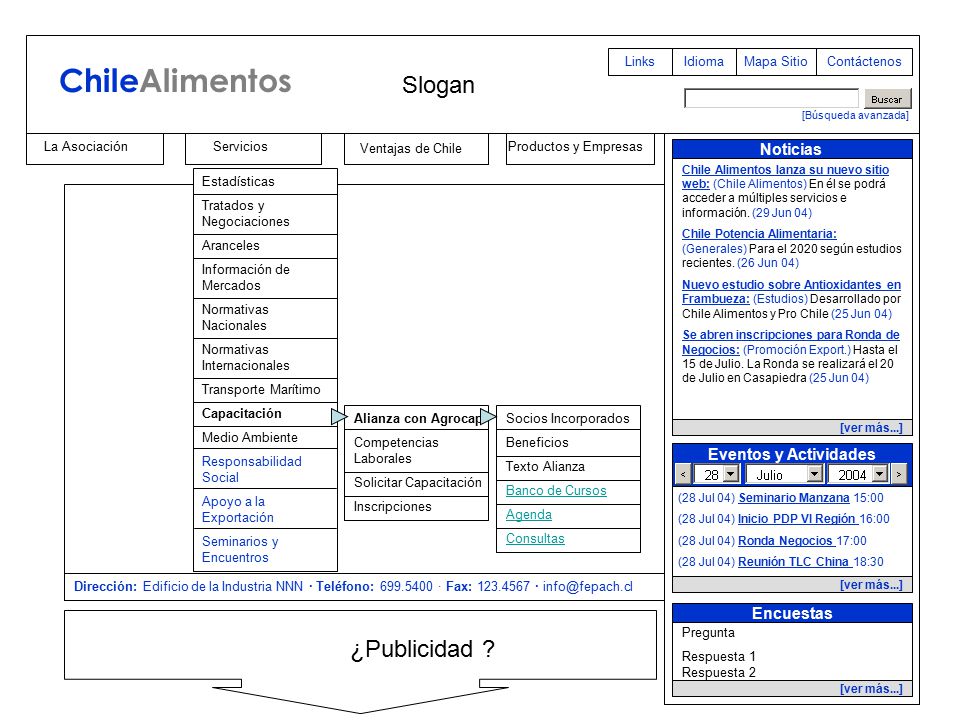Open Inicio PDP VI Región event link
Screen dimensions: 960x720
click(797, 519)
